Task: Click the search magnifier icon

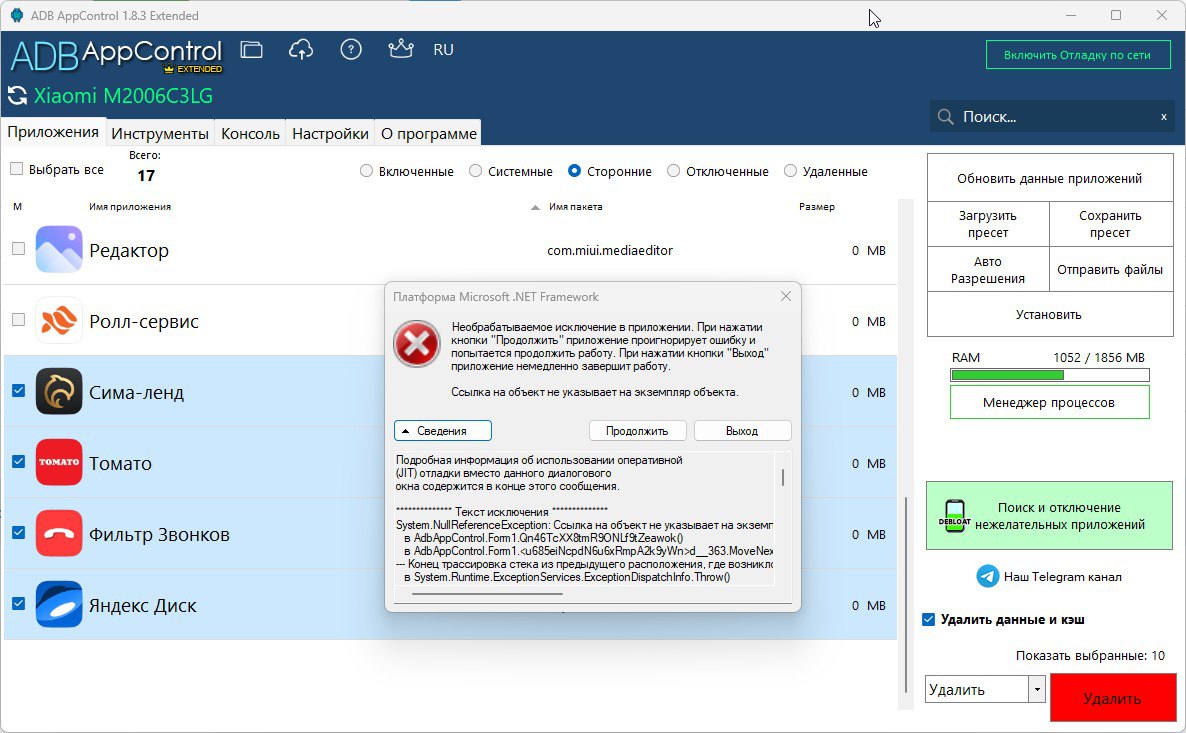Action: click(945, 116)
